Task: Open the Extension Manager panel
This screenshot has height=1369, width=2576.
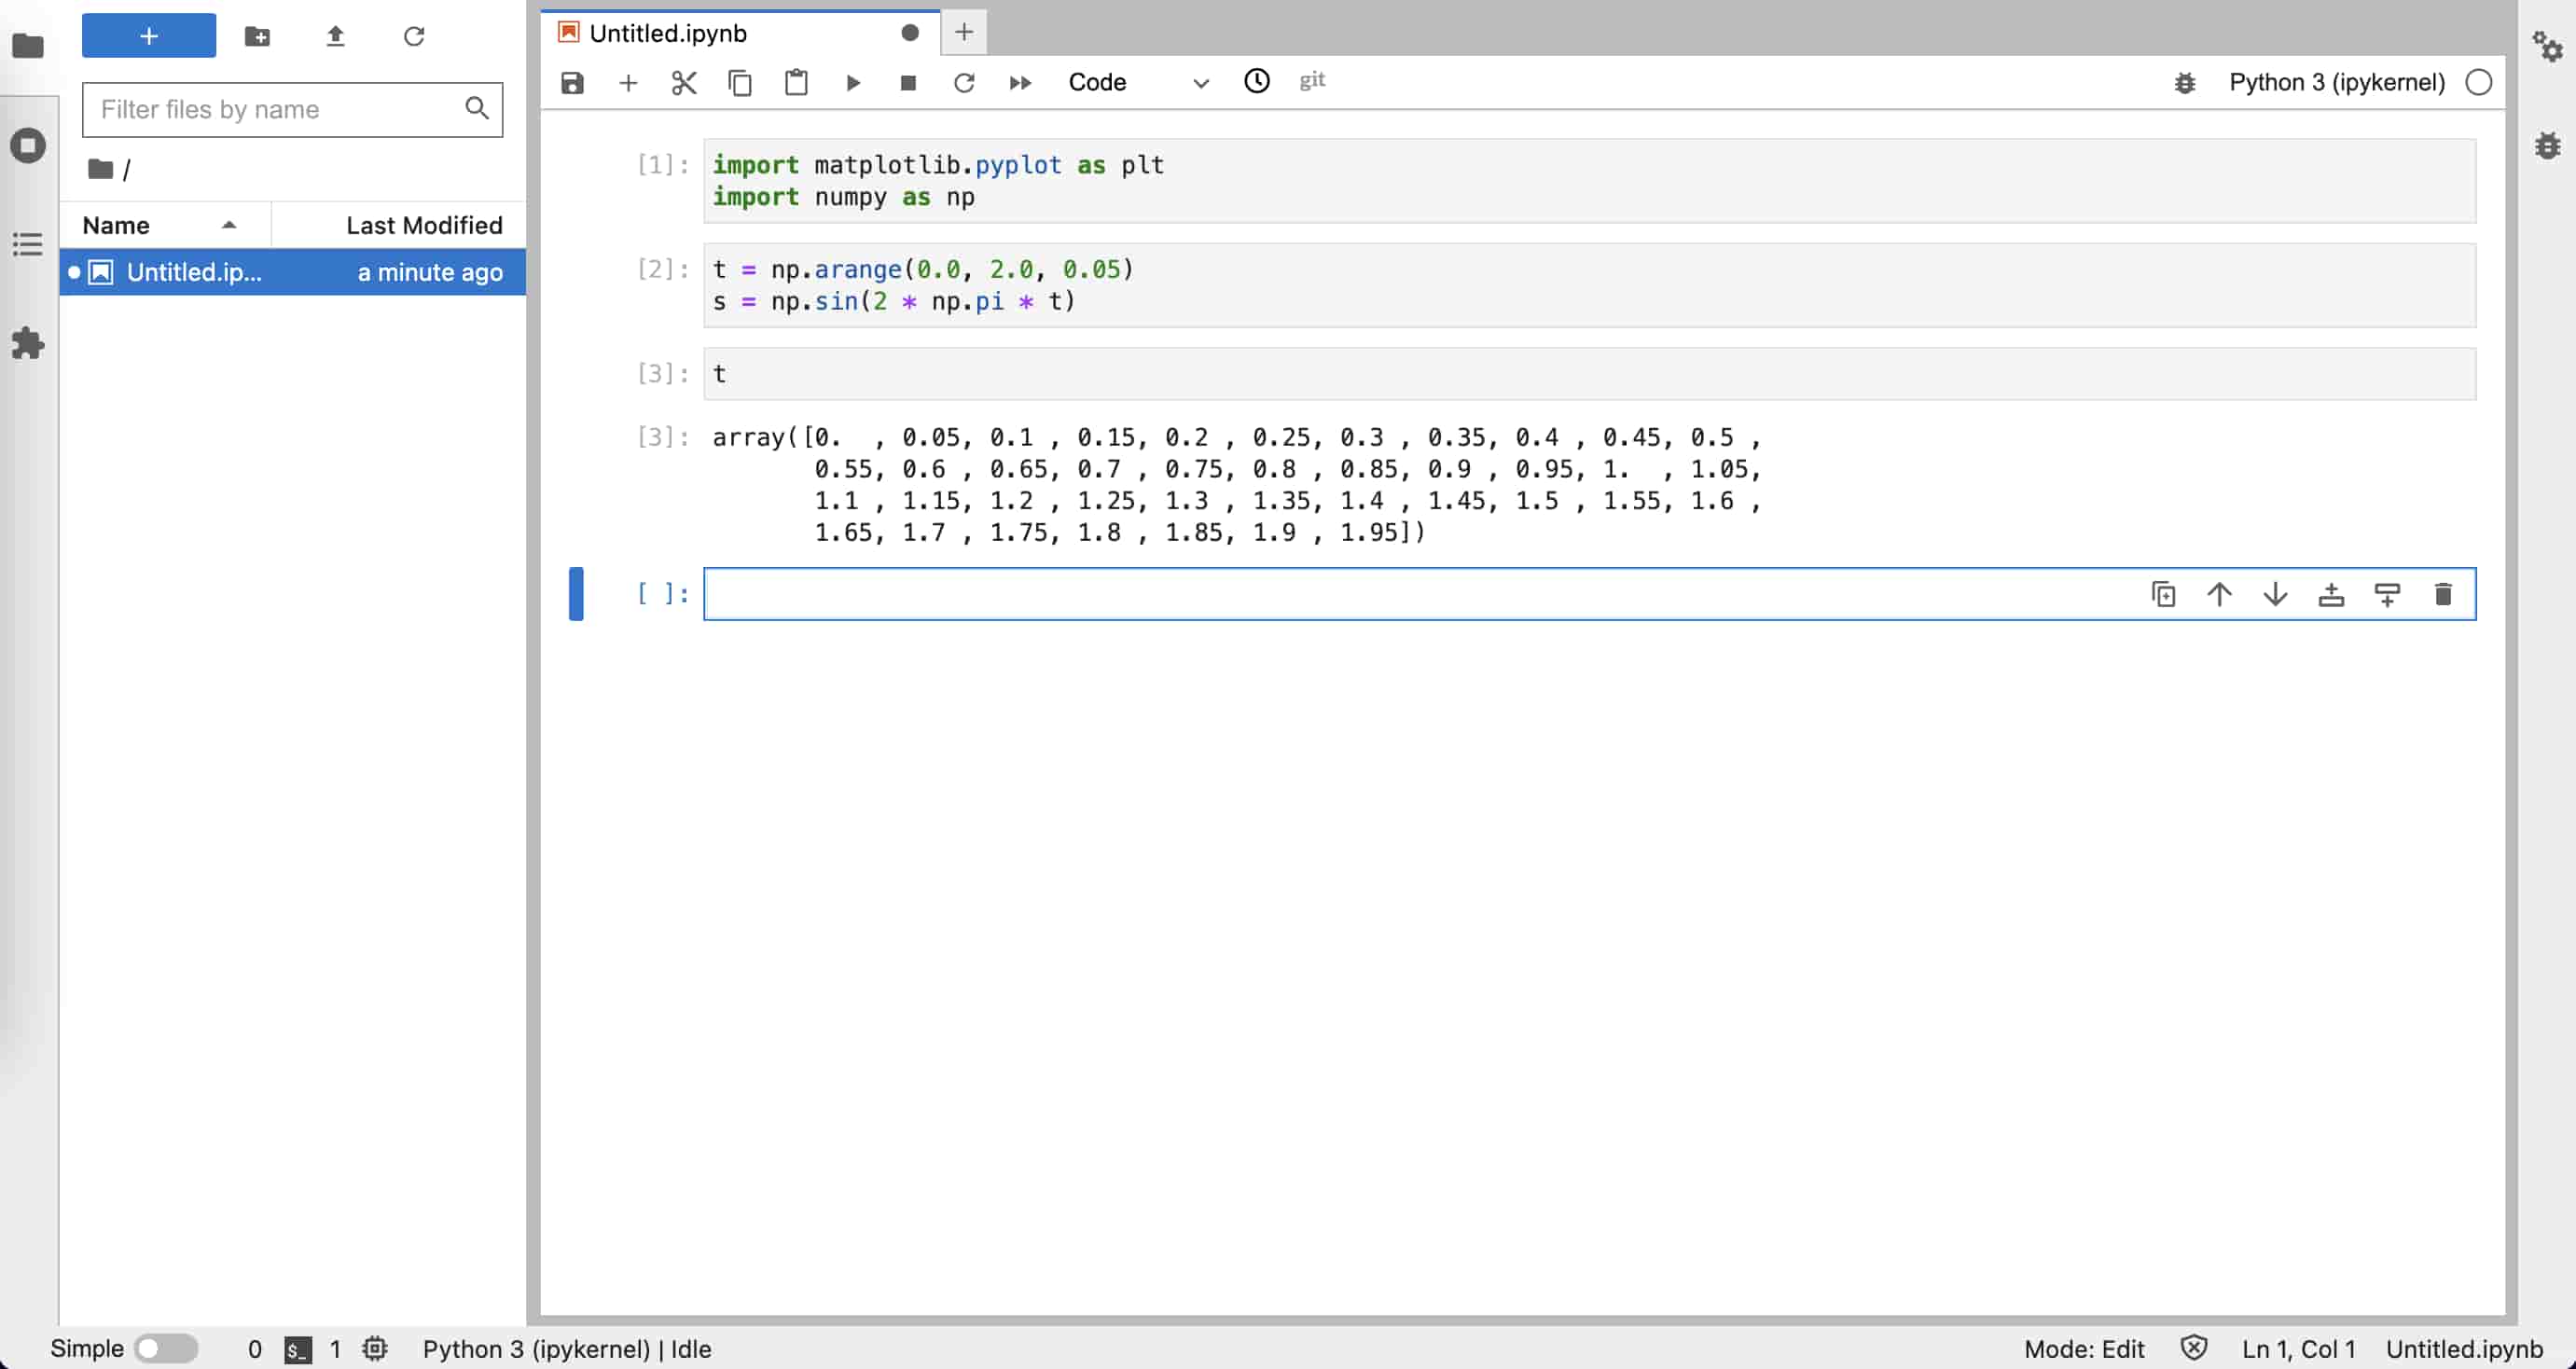Action: [28, 343]
